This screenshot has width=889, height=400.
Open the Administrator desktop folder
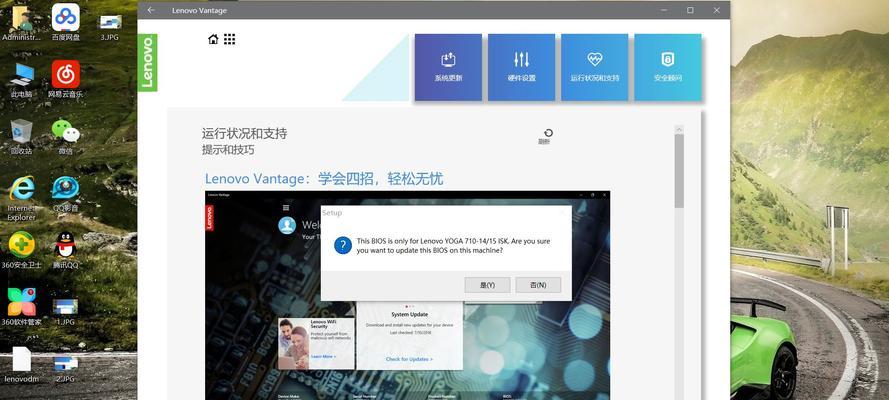tap(22, 23)
